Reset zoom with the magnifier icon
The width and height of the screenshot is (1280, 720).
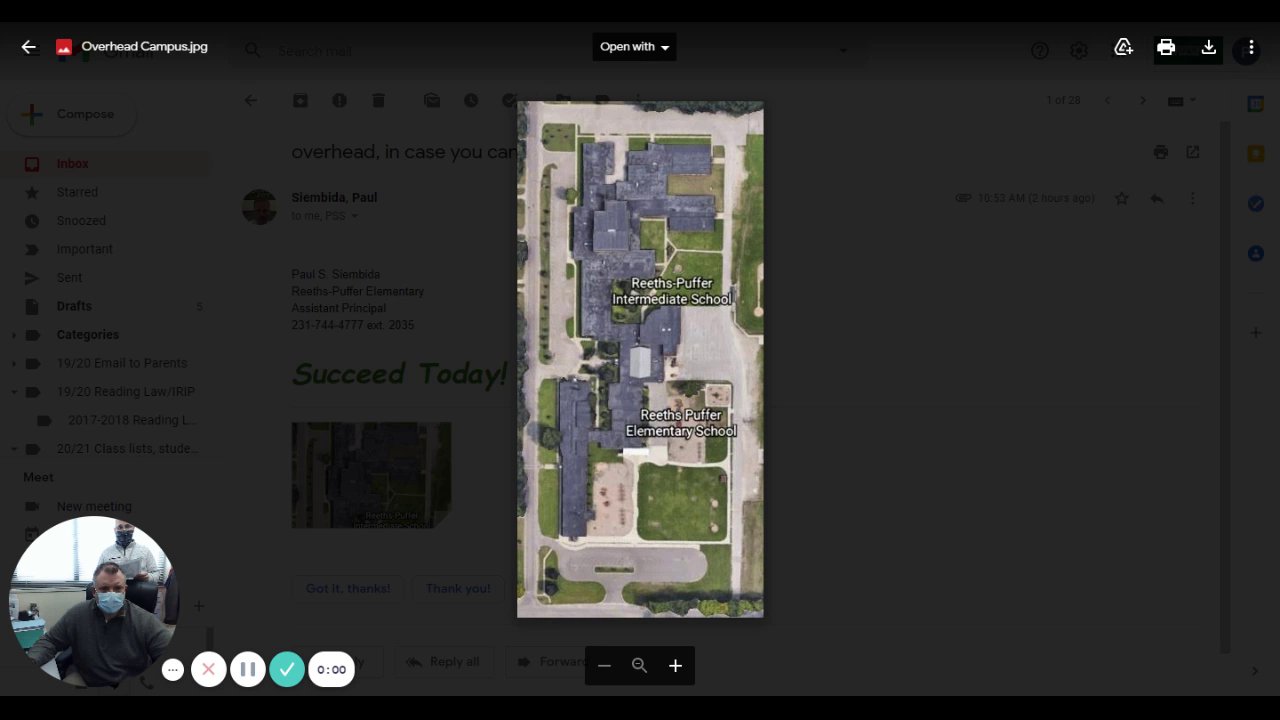640,666
